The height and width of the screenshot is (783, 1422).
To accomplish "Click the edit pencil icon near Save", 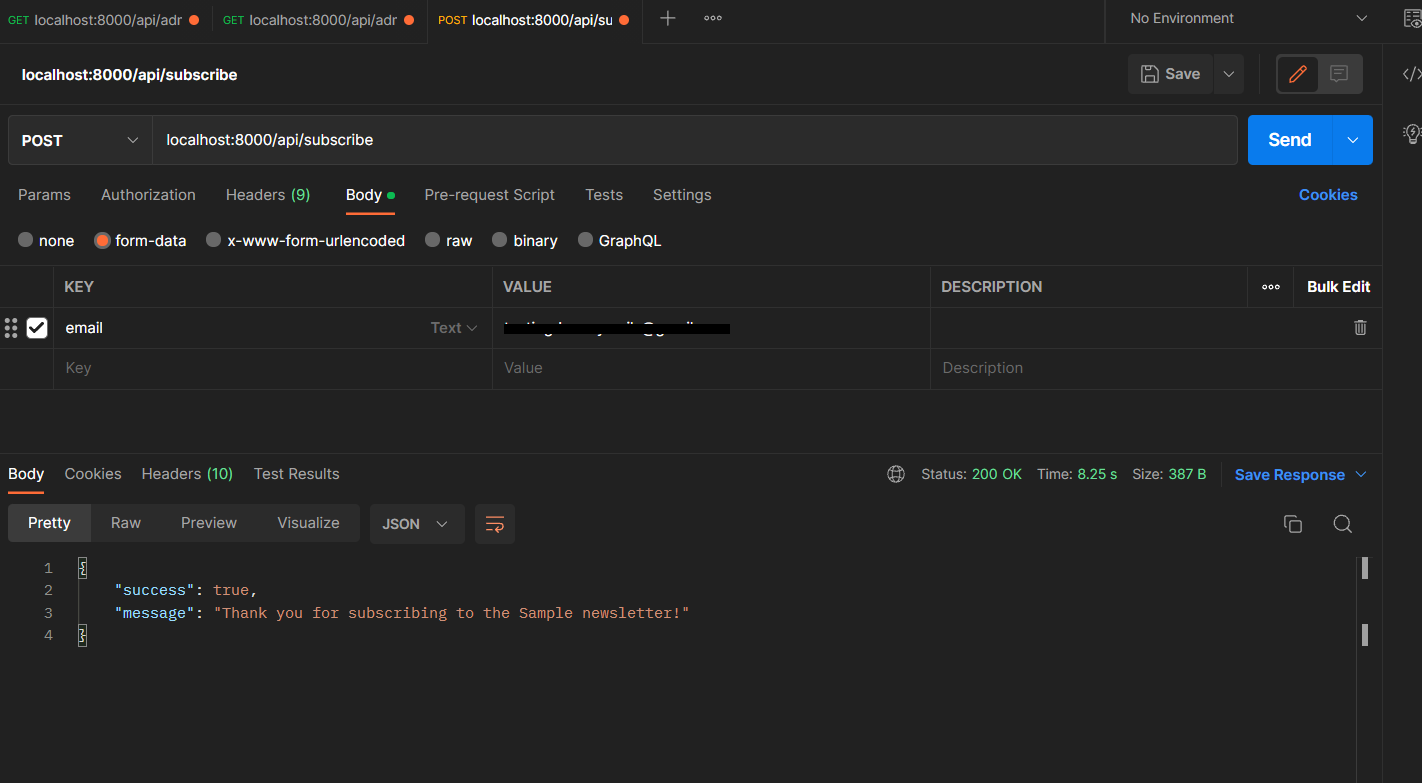I will point(1297,73).
